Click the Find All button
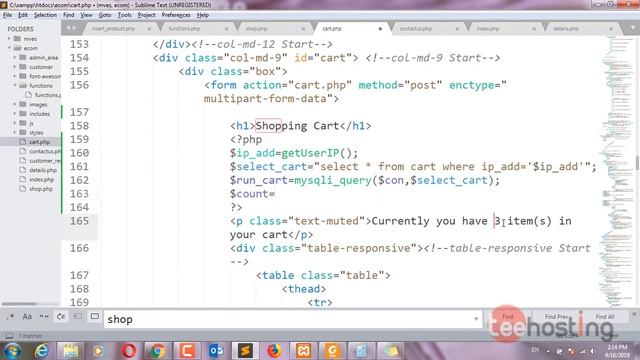The image size is (640, 360). click(x=605, y=317)
